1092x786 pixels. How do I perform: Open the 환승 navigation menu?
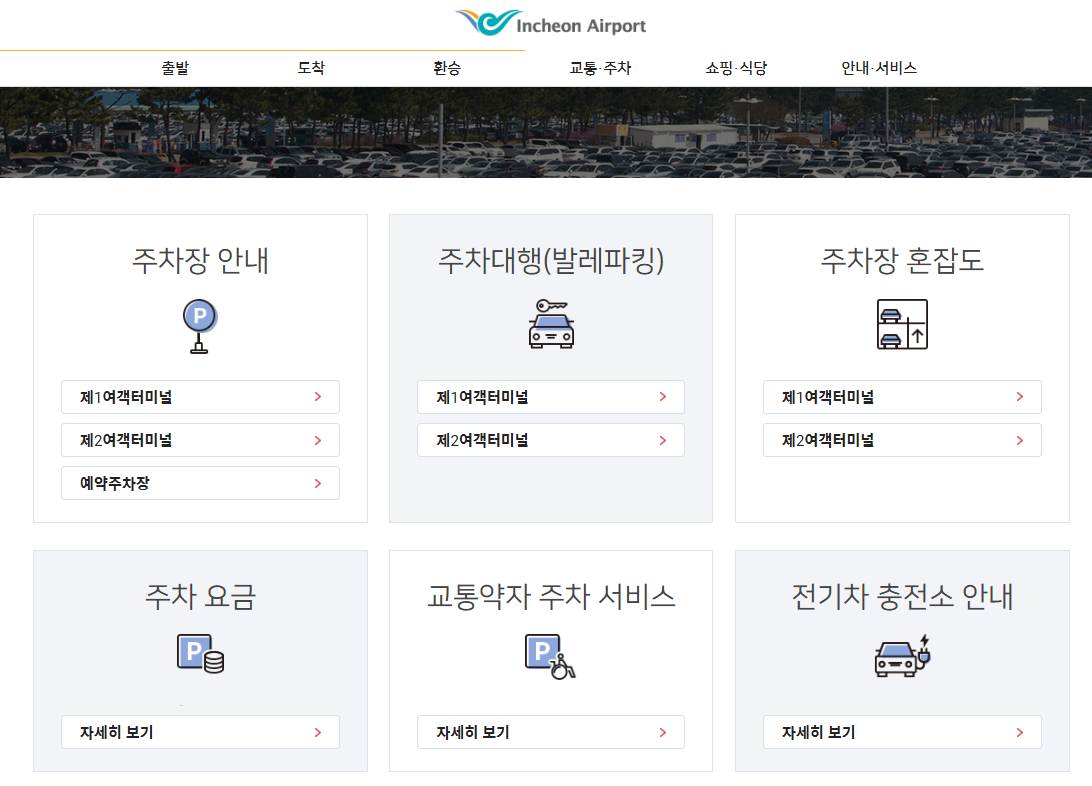(447, 68)
